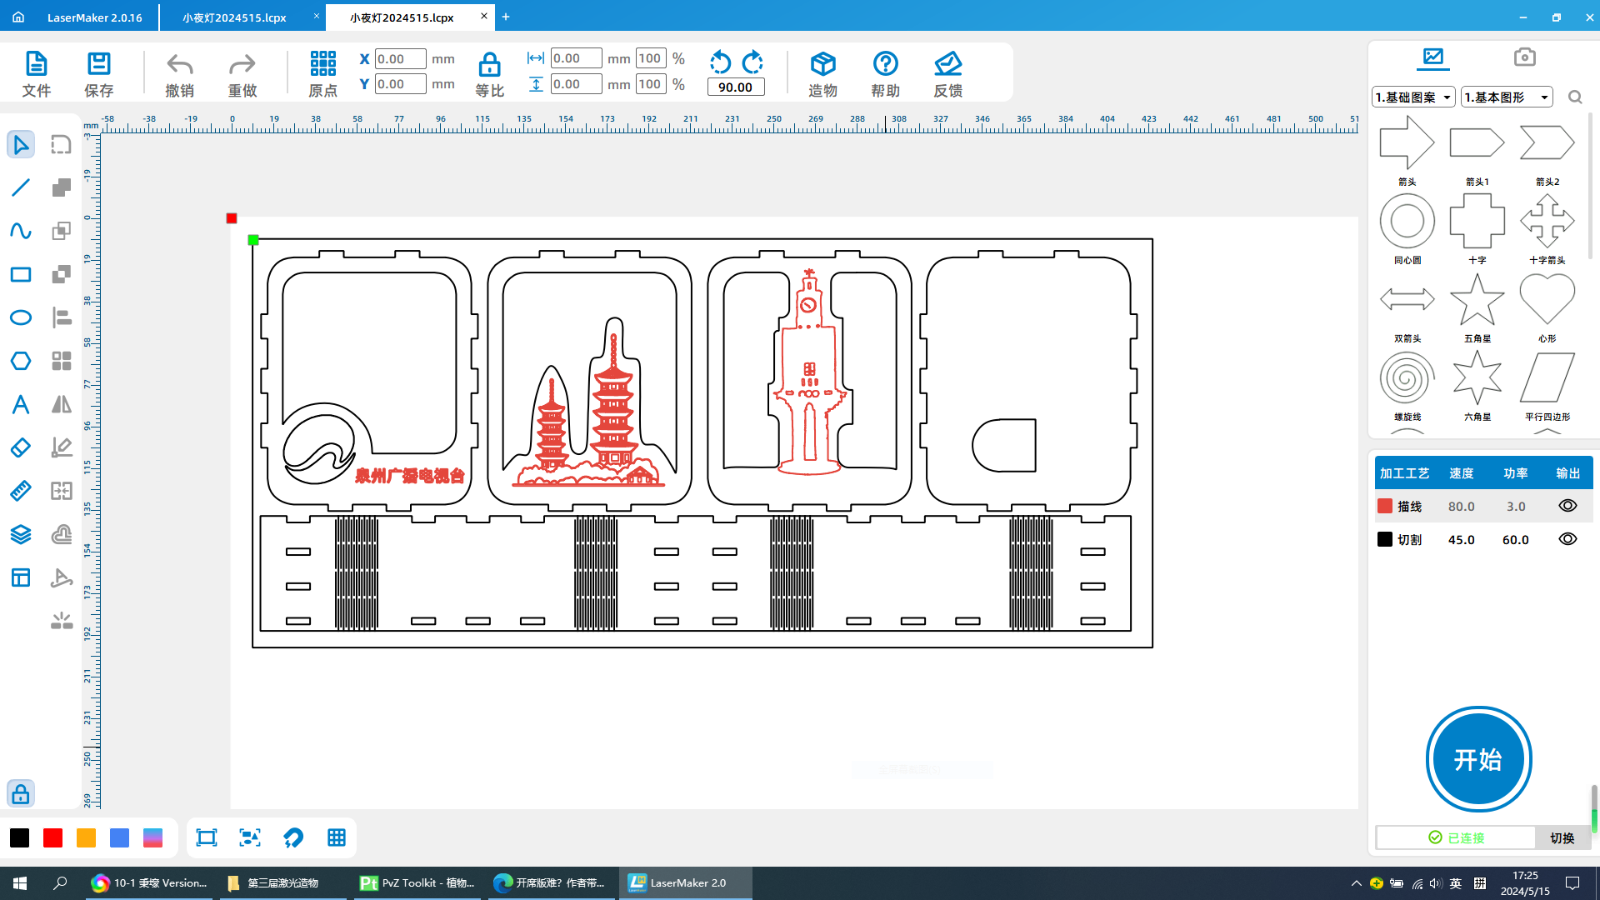
Task: Toggle visibility of 描线 layer
Action: click(x=1567, y=506)
